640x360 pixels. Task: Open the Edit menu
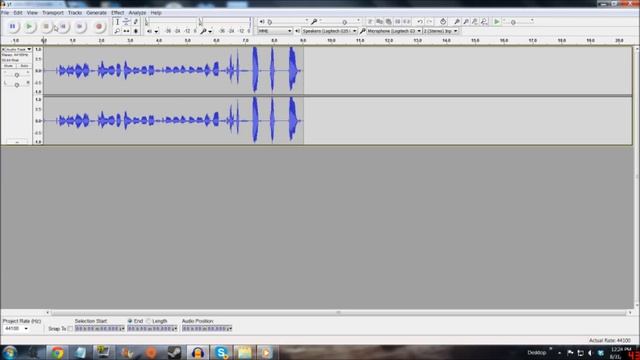18,13
